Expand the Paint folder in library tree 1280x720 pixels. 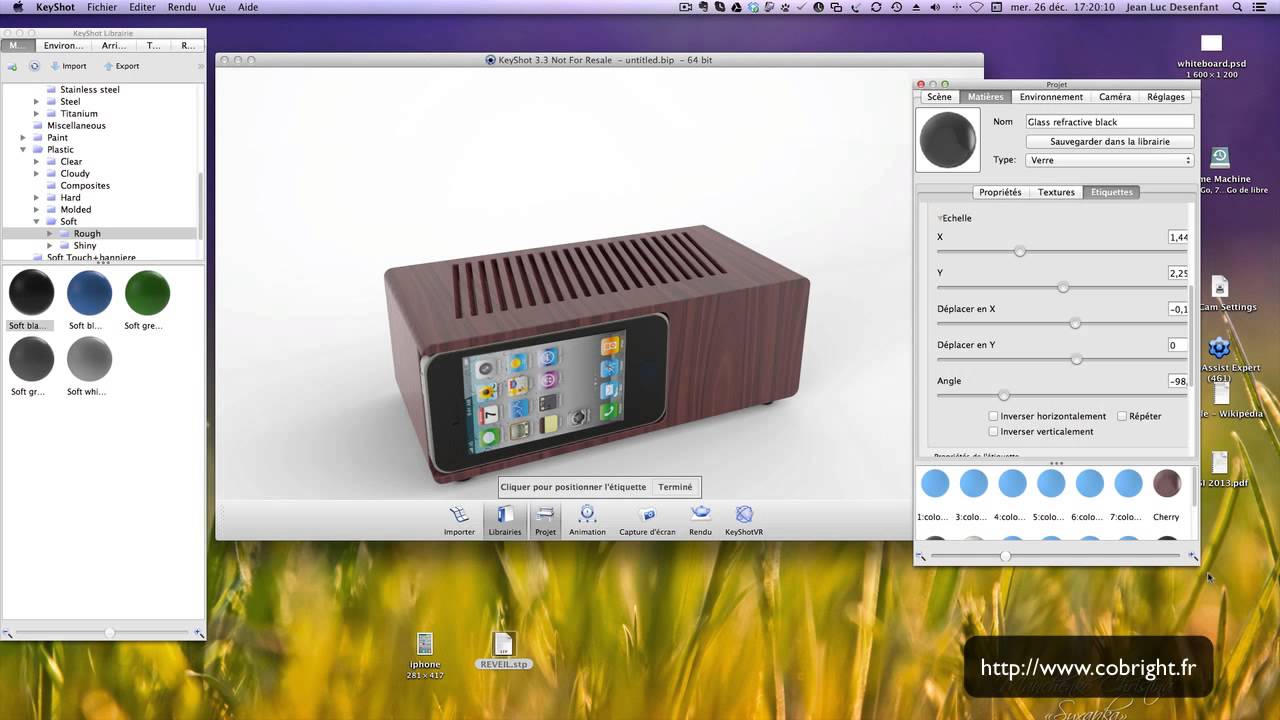[24, 138]
